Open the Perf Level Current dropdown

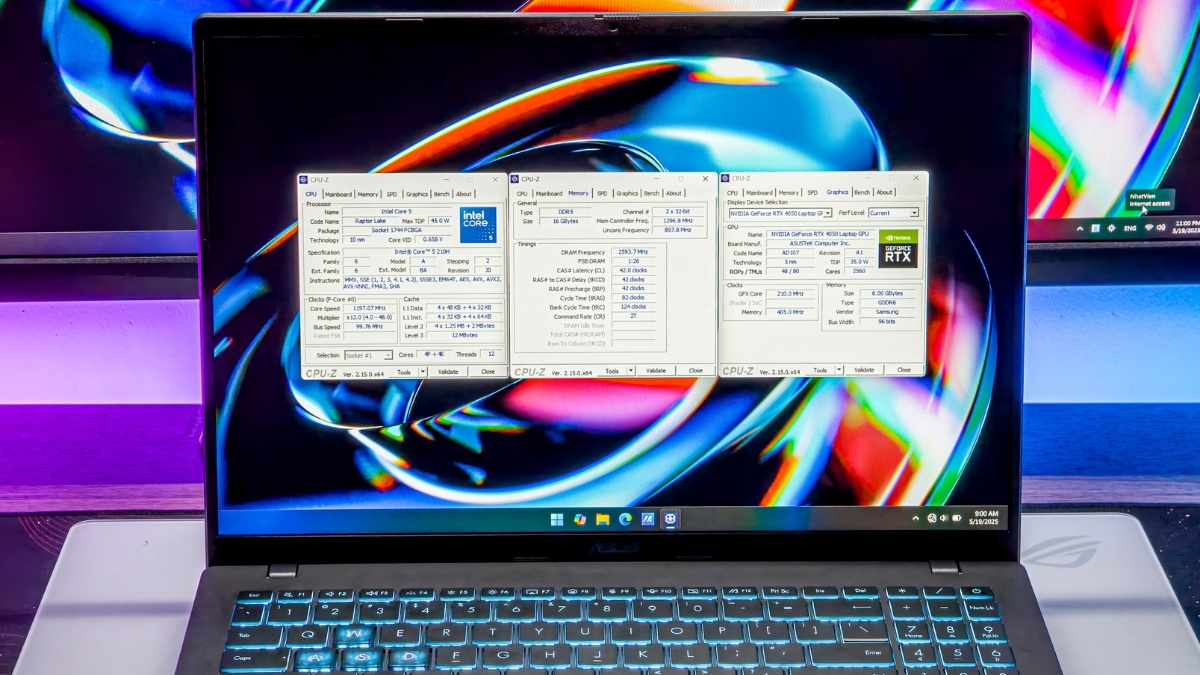pos(894,213)
